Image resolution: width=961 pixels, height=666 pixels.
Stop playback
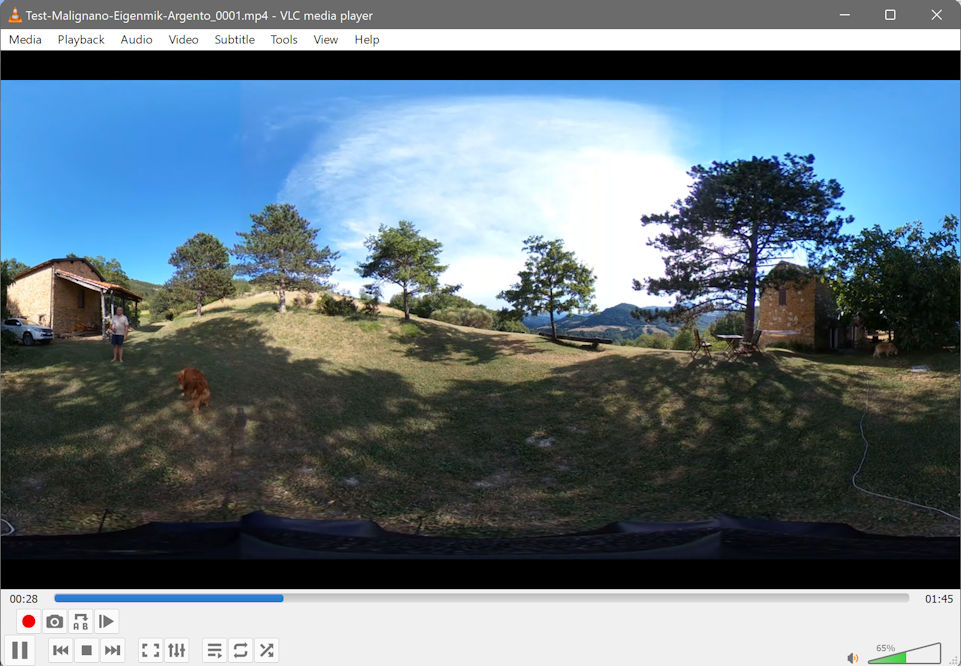coord(86,650)
